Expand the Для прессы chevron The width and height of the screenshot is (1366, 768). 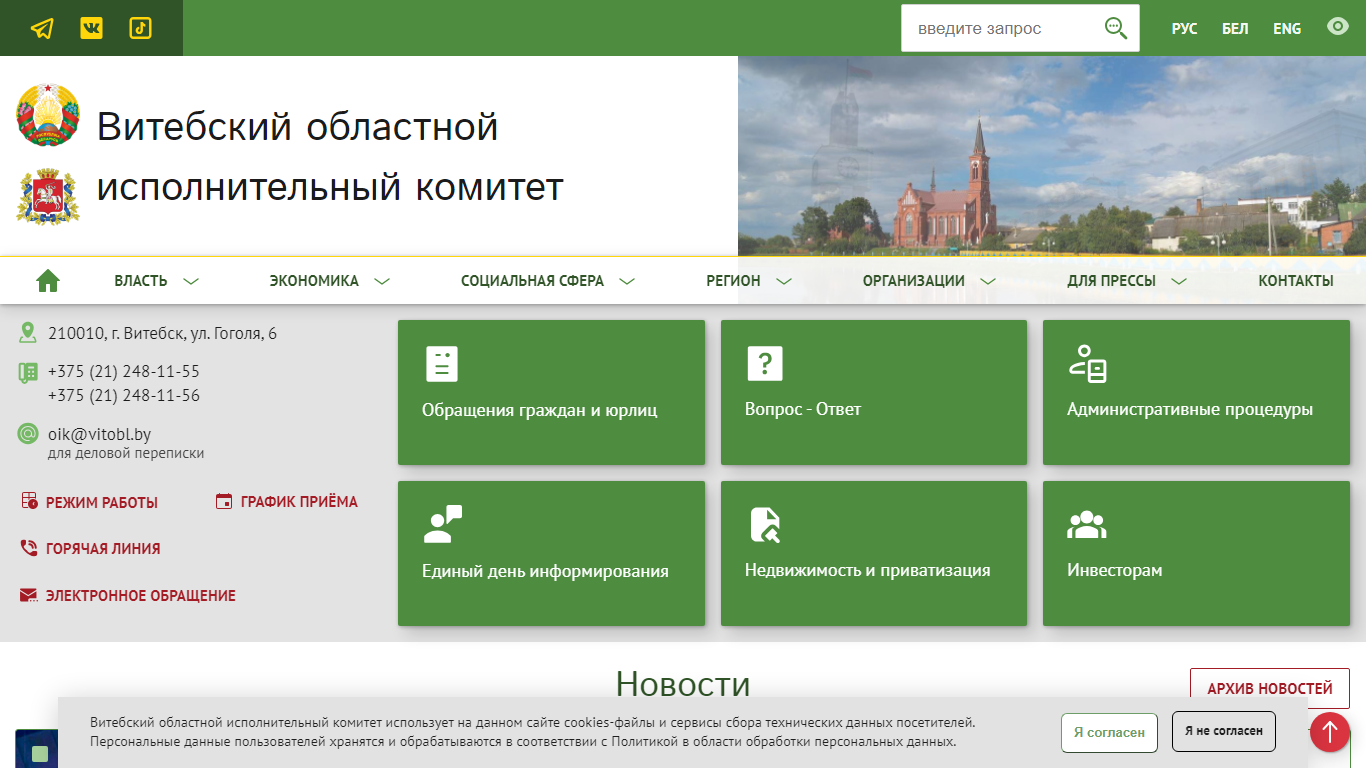(x=1179, y=282)
